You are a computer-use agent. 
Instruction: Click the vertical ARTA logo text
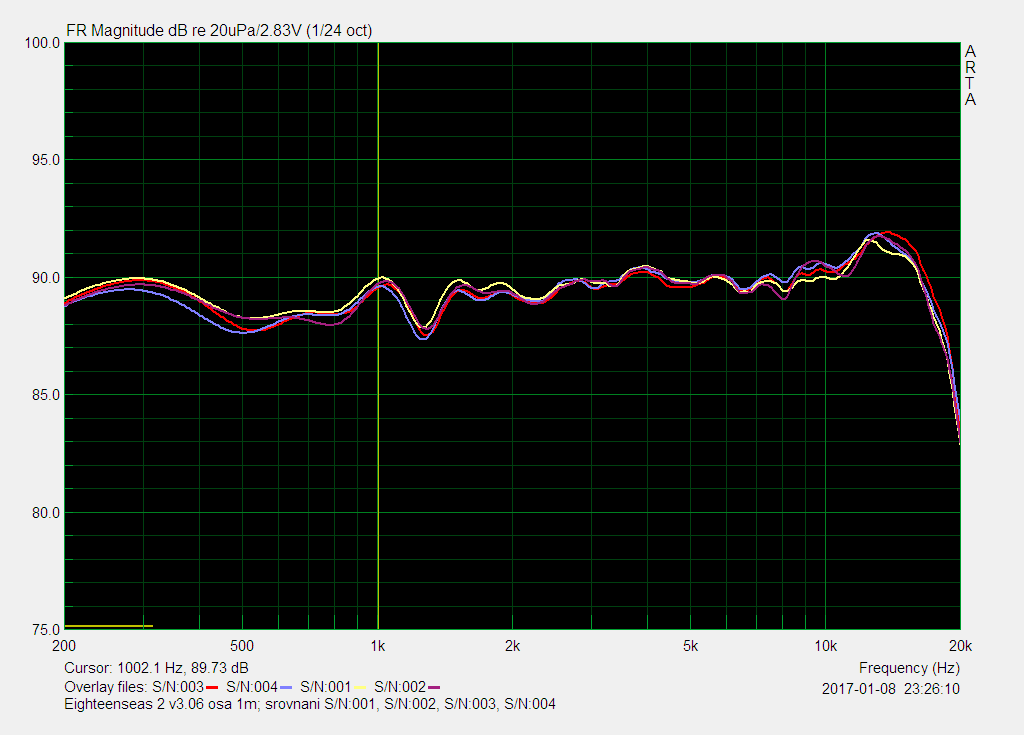click(x=970, y=75)
